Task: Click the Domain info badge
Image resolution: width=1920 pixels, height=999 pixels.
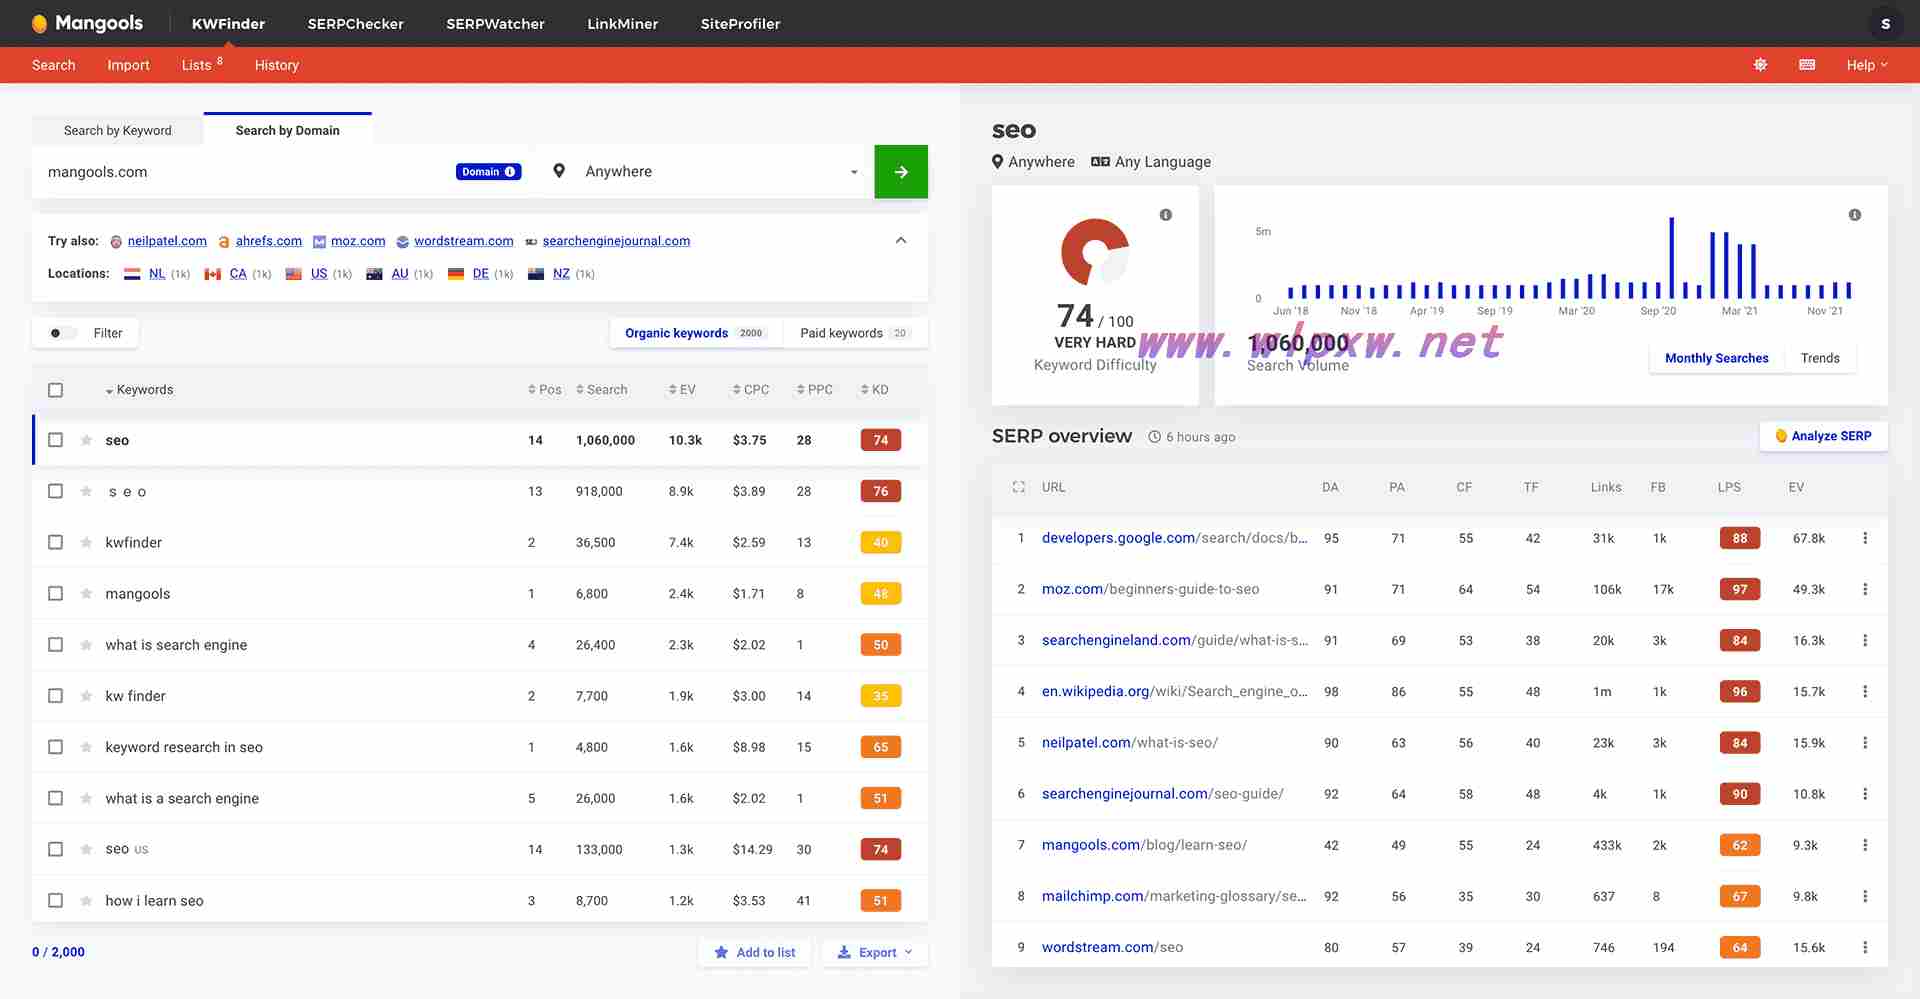Action: click(x=488, y=172)
